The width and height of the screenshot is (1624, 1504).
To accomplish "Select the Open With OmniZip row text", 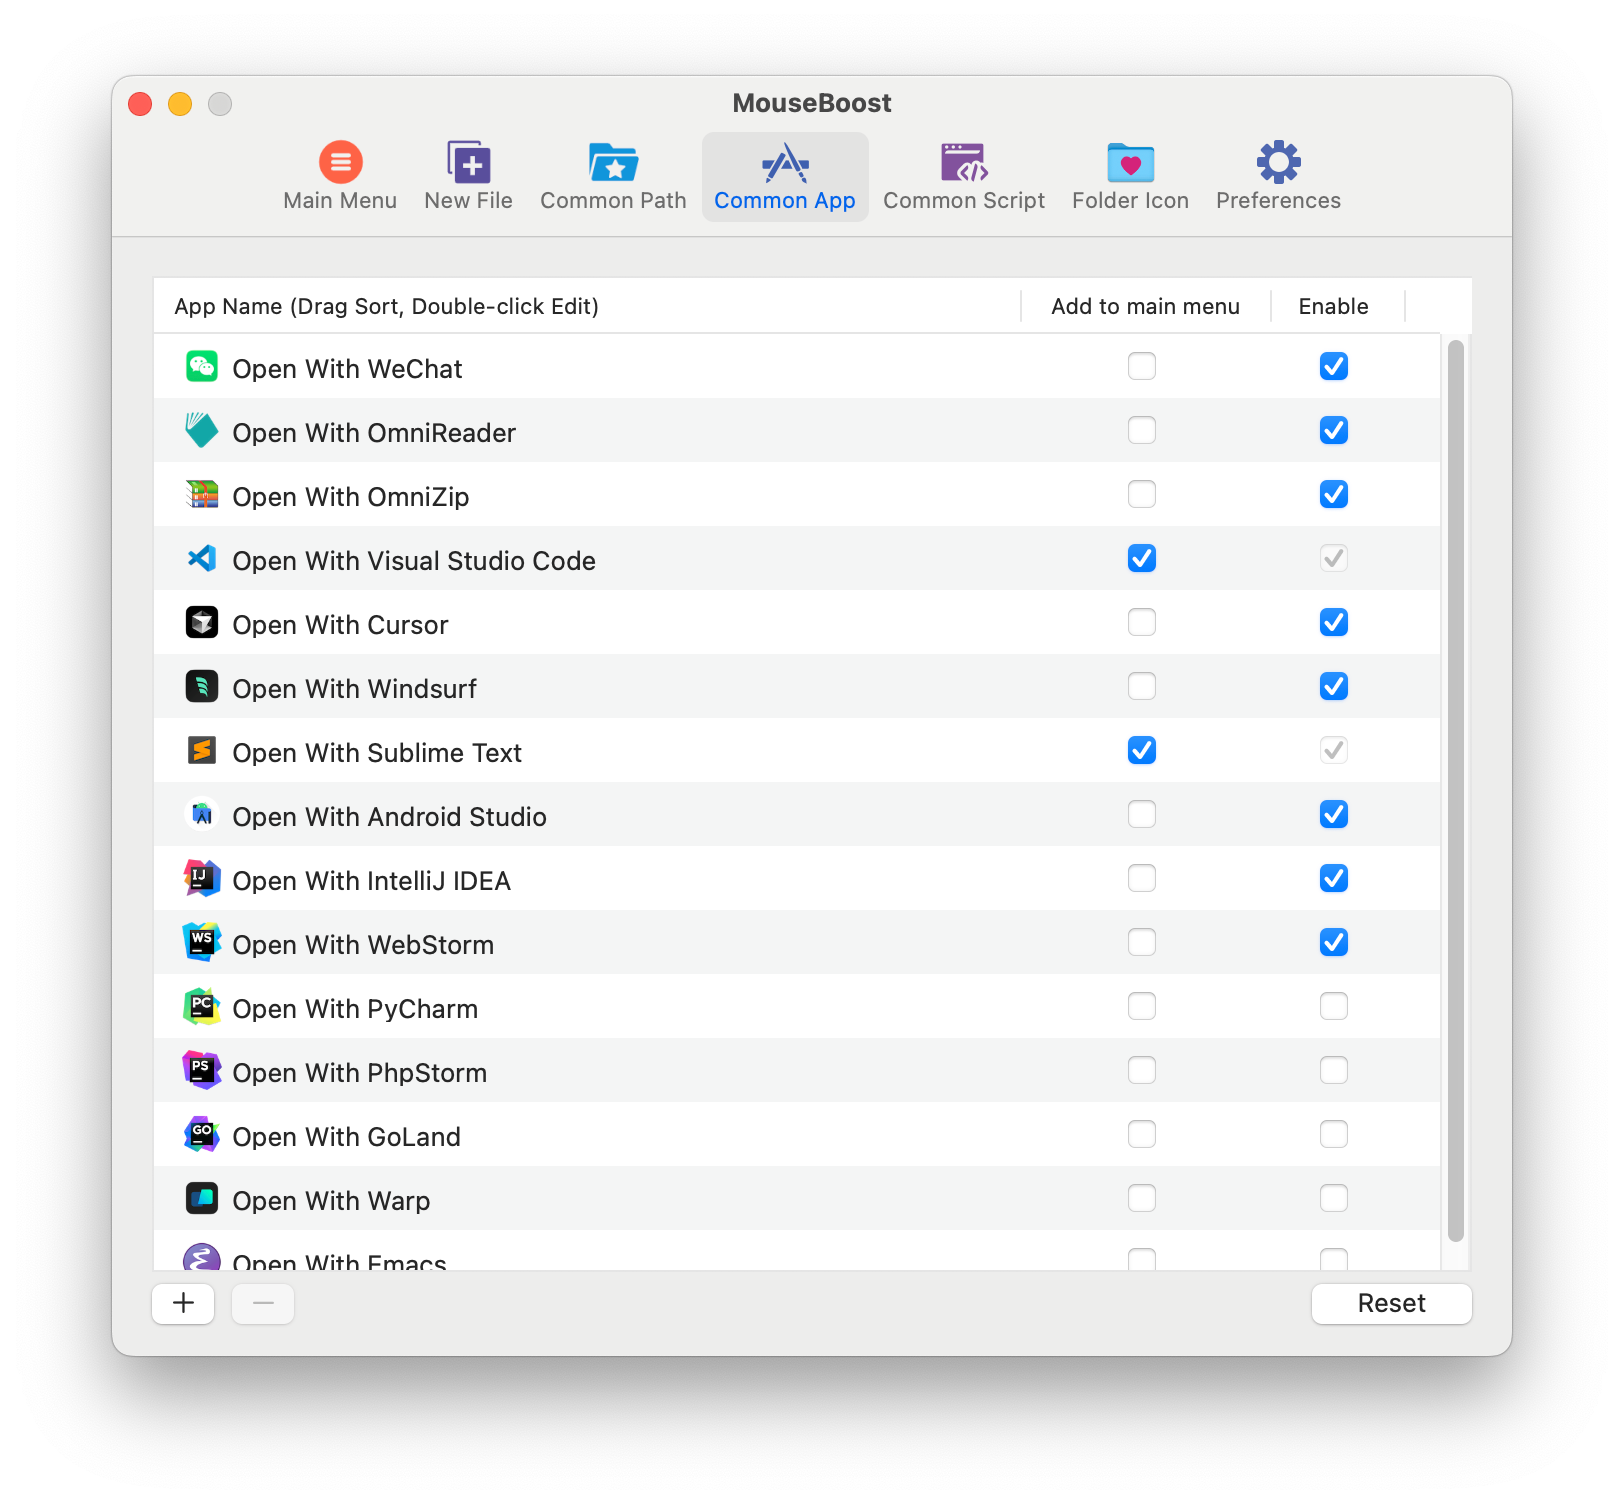I will click(x=351, y=497).
